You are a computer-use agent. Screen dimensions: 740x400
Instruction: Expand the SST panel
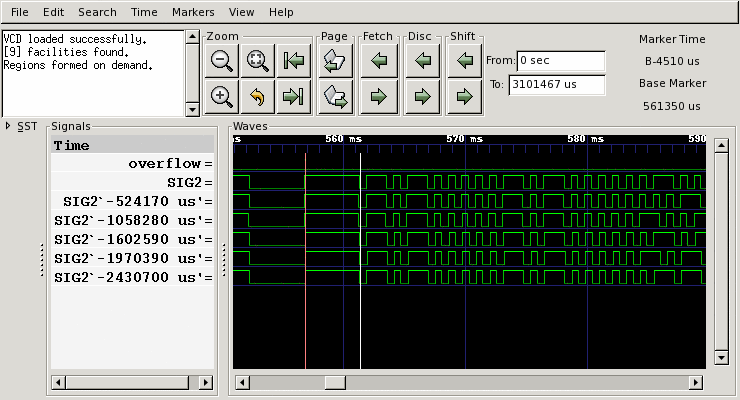click(x=8, y=126)
